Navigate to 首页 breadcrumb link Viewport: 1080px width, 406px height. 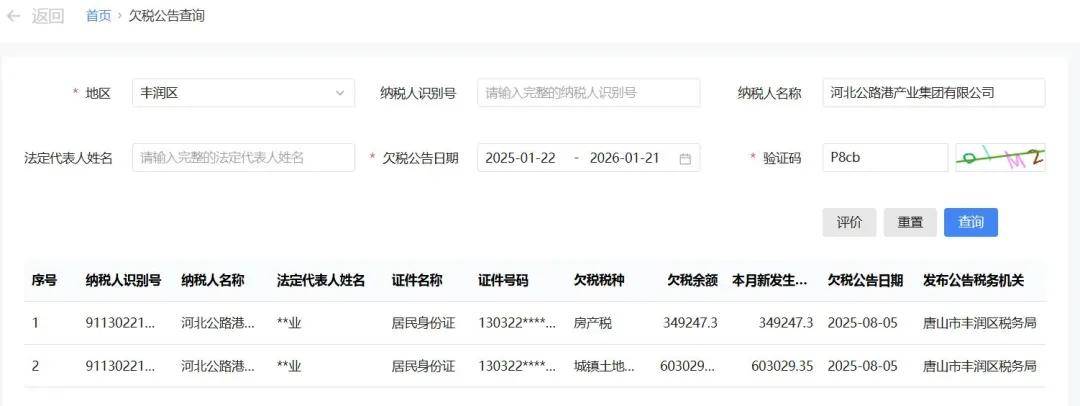[x=98, y=16]
